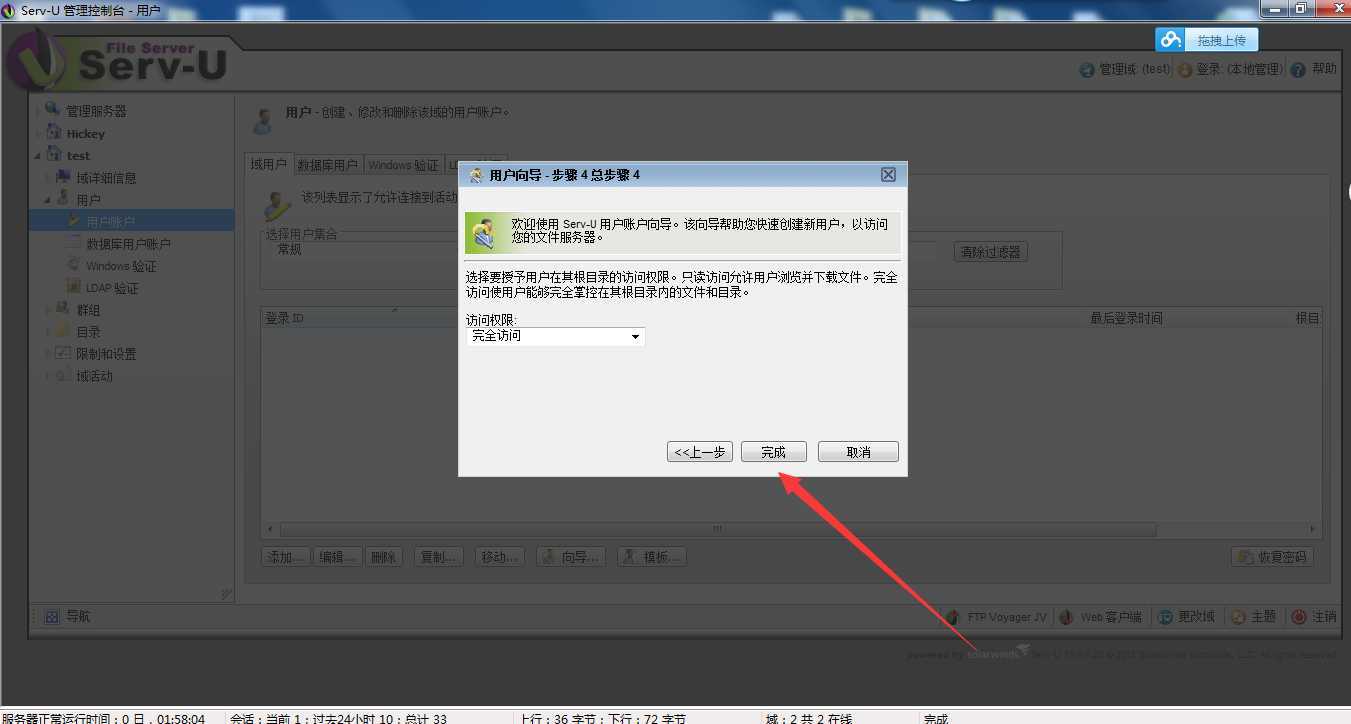Click the cloud icon on 拖拽上传

pos(1170,40)
